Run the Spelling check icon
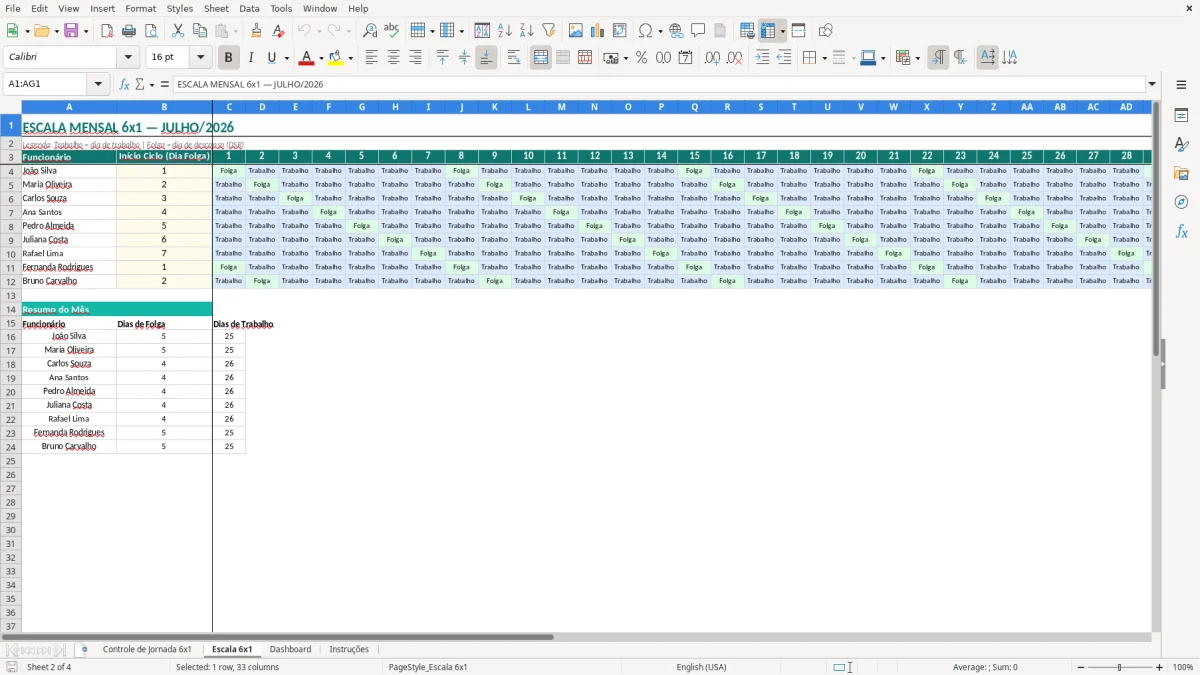Image resolution: width=1200 pixels, height=675 pixels. click(x=392, y=31)
